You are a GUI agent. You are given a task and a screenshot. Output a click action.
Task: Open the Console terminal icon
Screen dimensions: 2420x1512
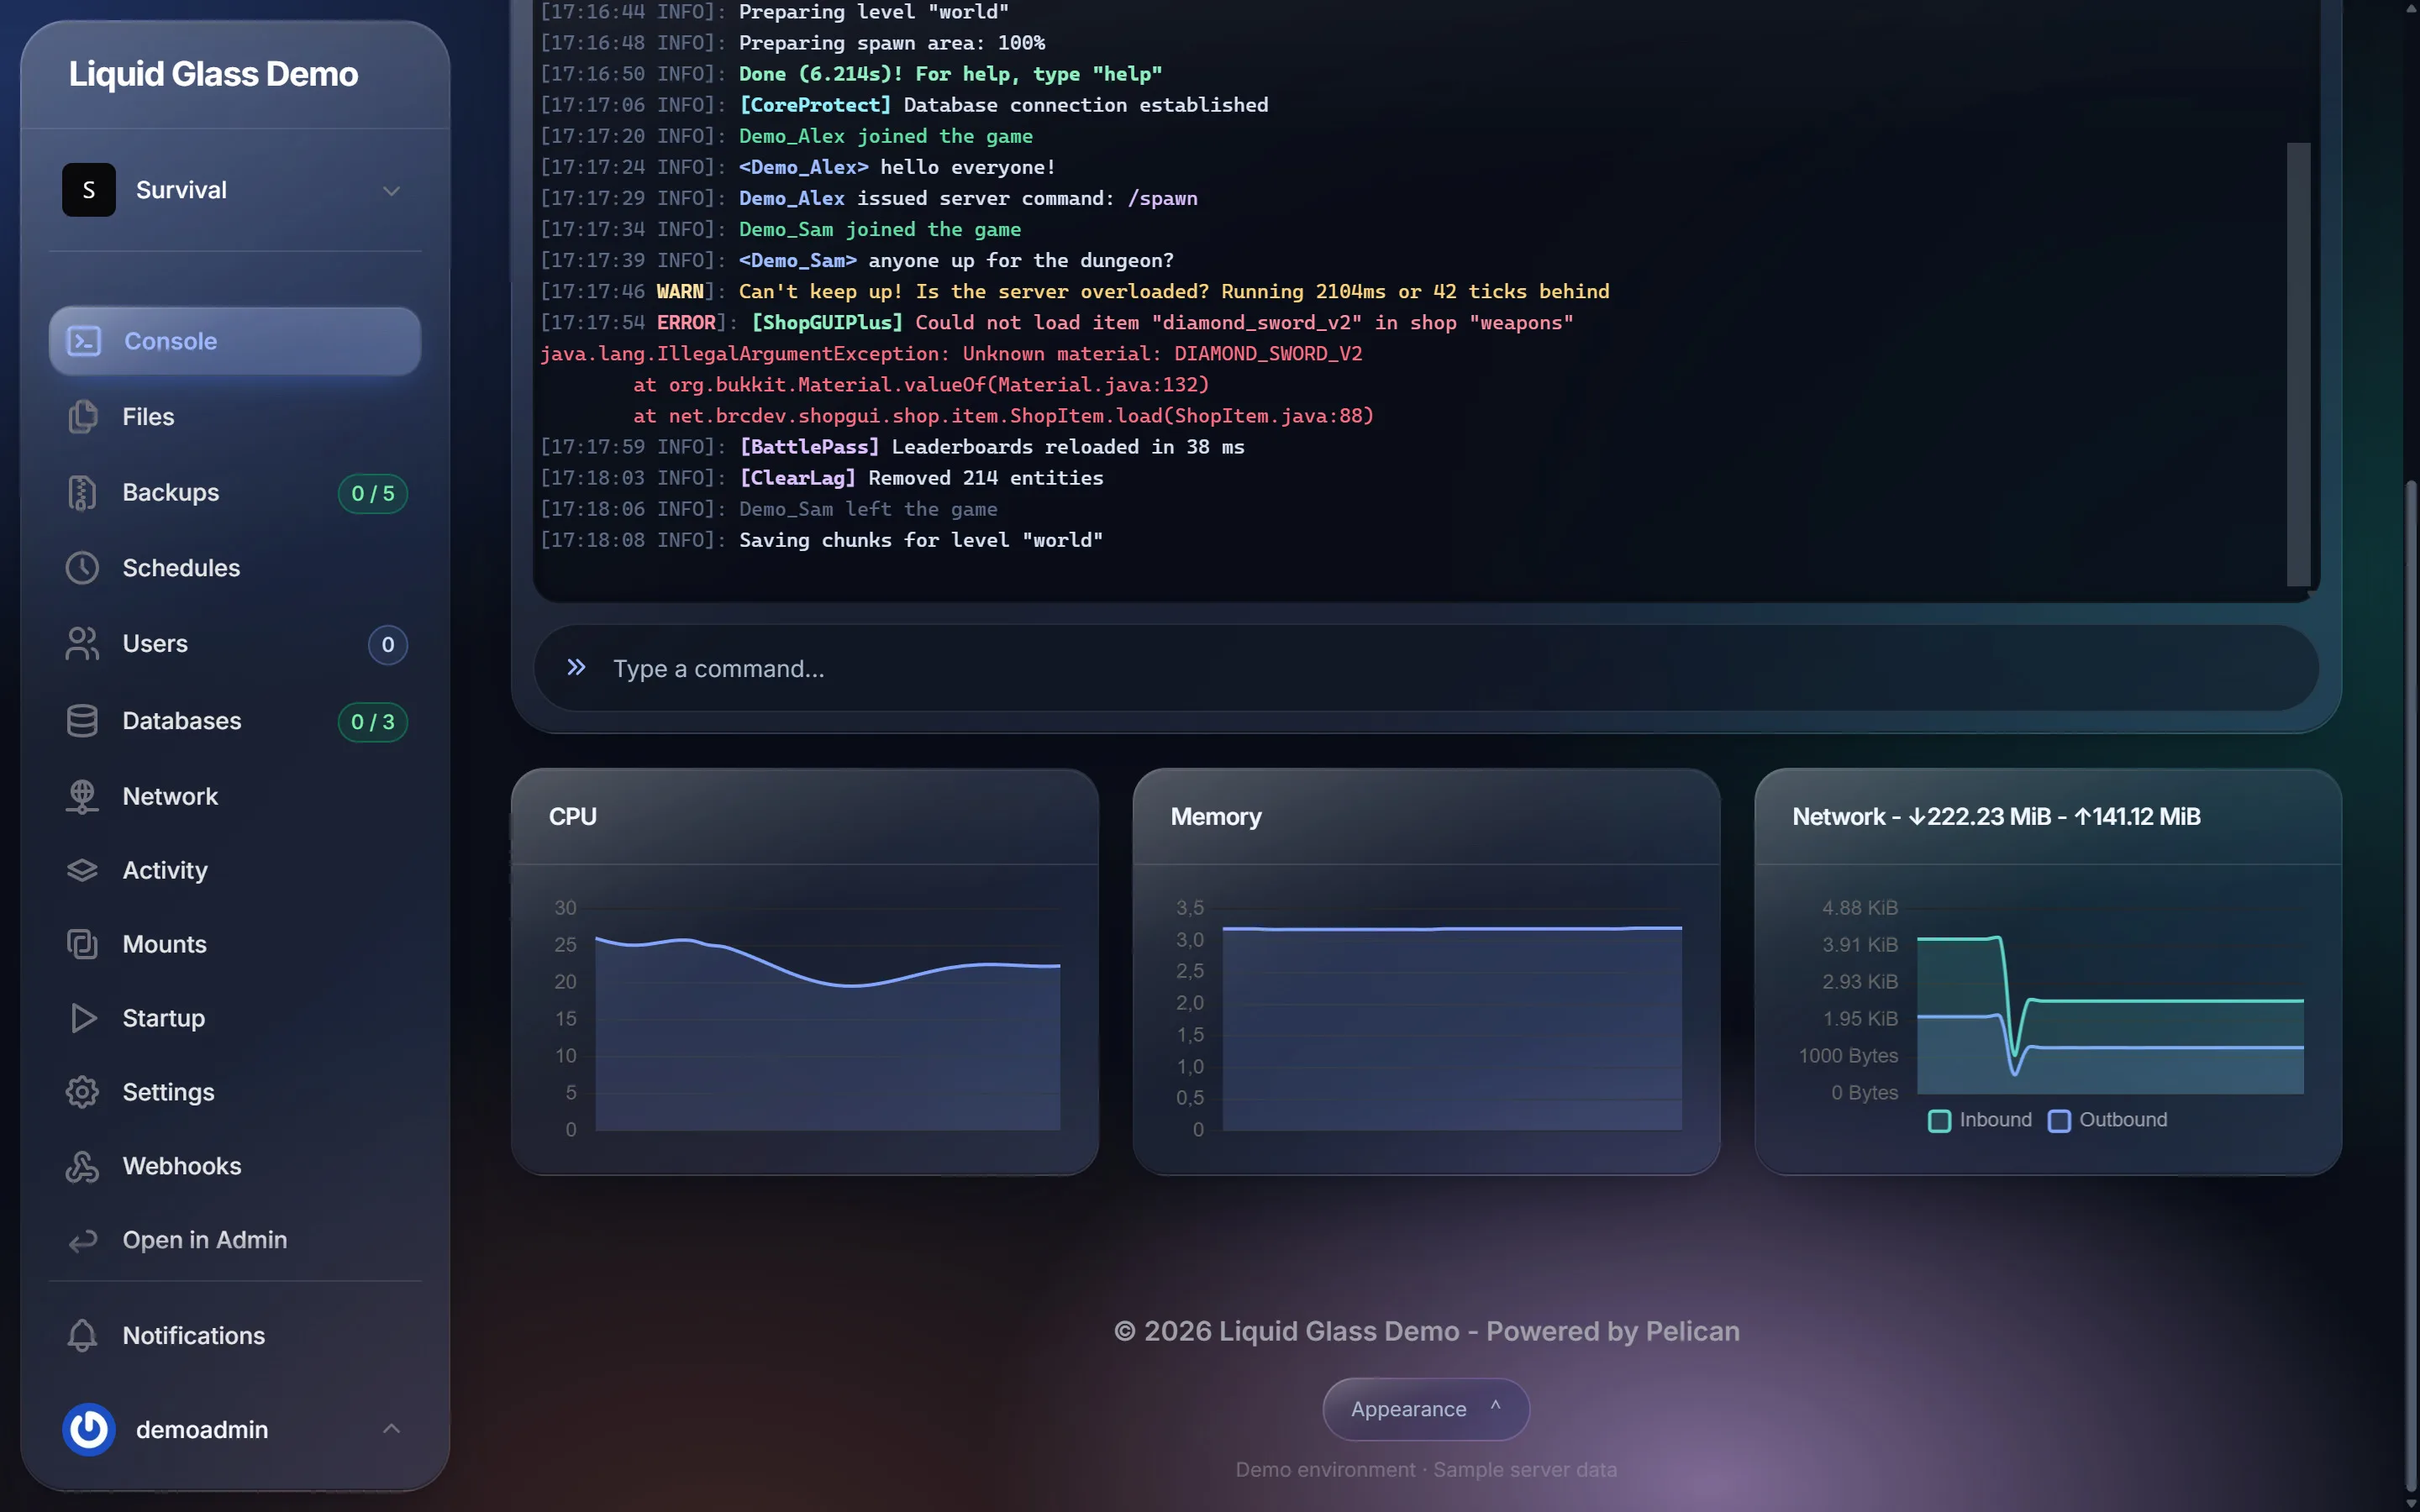click(84, 341)
